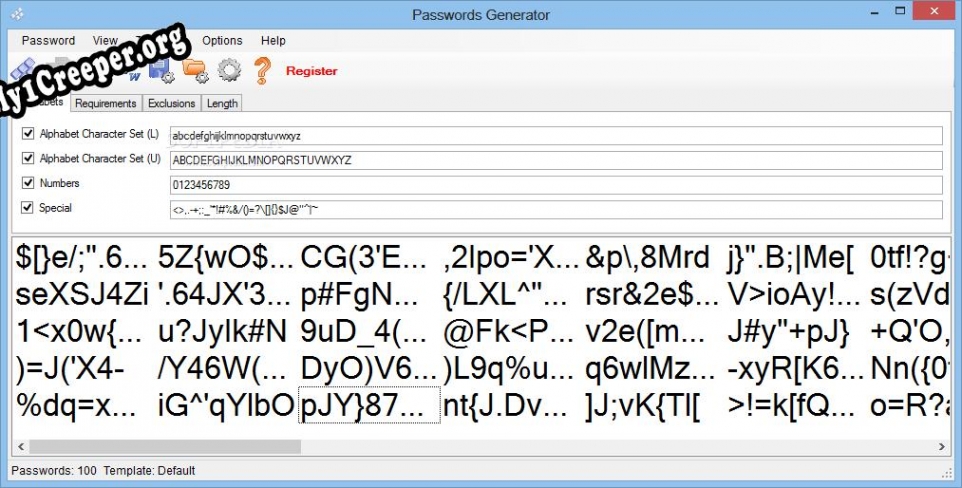Disable the Numbers checkbox
This screenshot has height=488, width=962.
29,184
